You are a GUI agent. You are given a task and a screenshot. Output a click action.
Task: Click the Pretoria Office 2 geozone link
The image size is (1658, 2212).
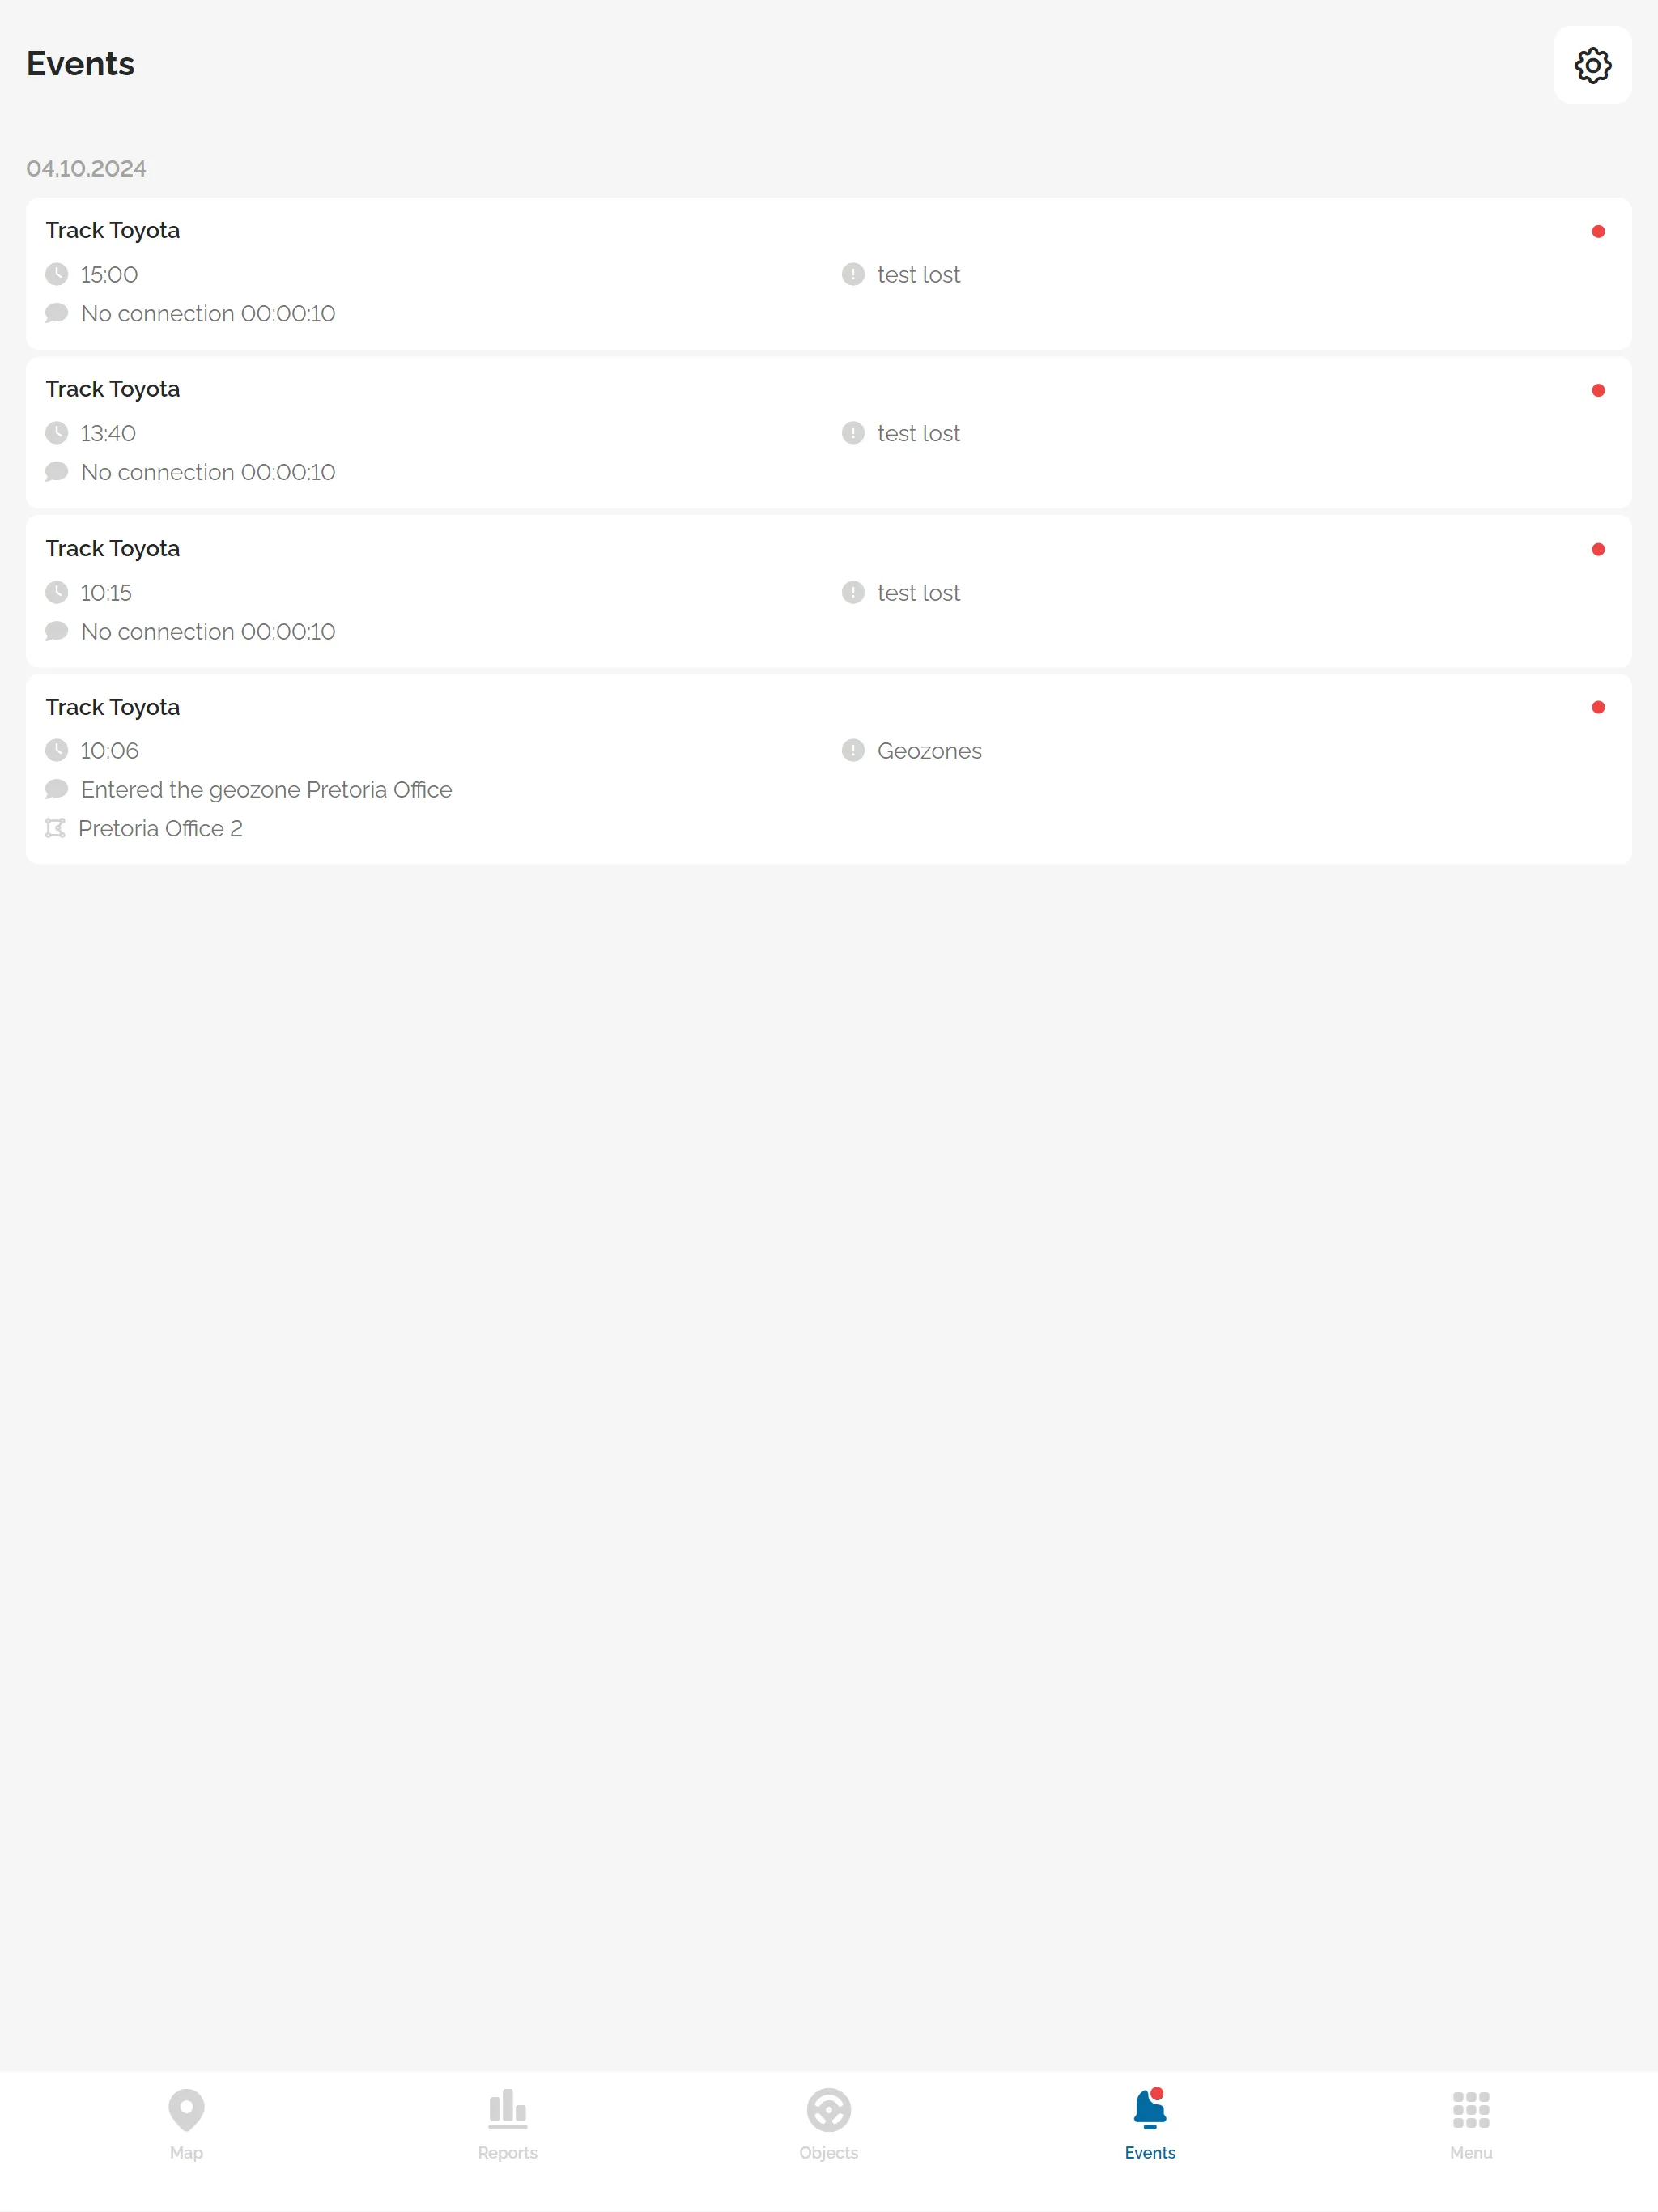[161, 828]
